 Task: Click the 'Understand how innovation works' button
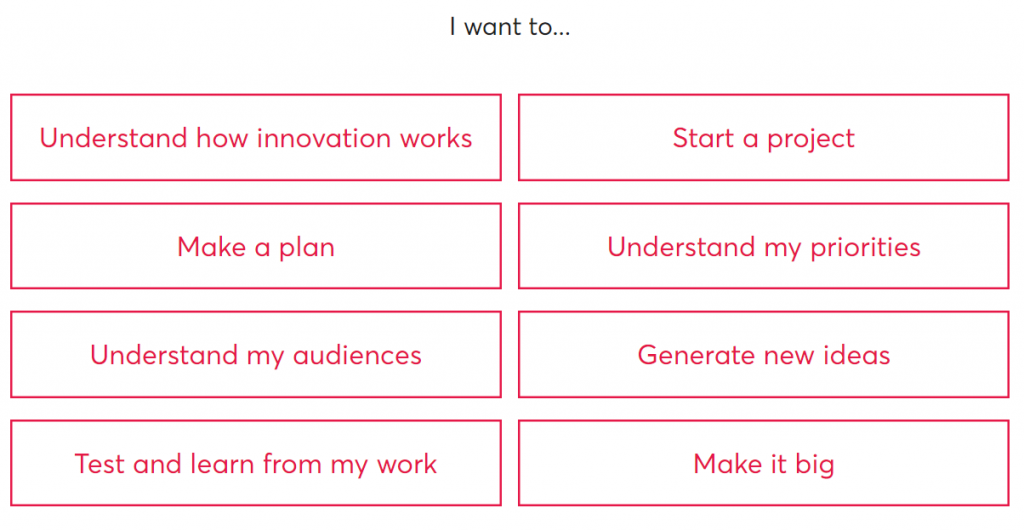click(x=256, y=137)
